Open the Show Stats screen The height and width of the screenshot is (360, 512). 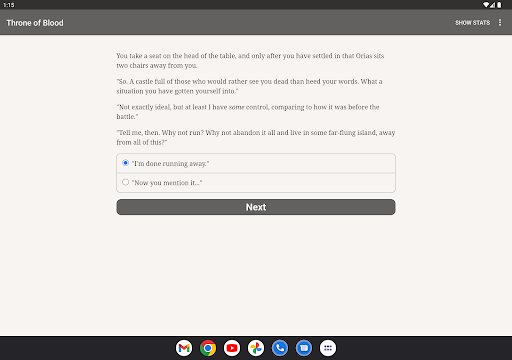tap(472, 23)
